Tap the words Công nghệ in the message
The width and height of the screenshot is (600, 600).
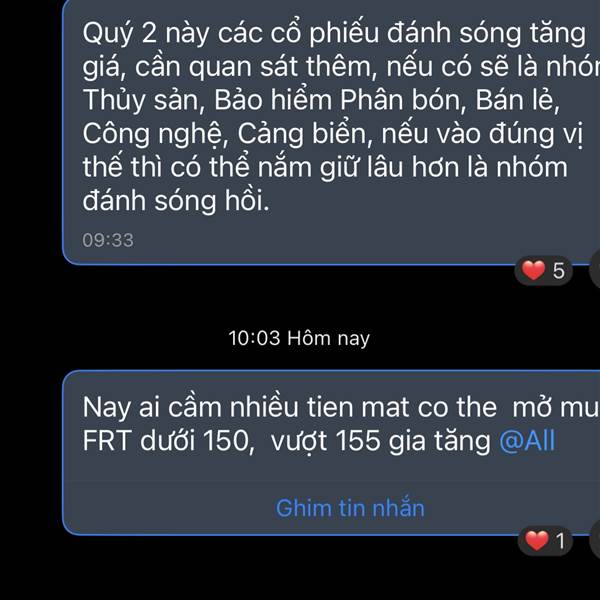[155, 134]
